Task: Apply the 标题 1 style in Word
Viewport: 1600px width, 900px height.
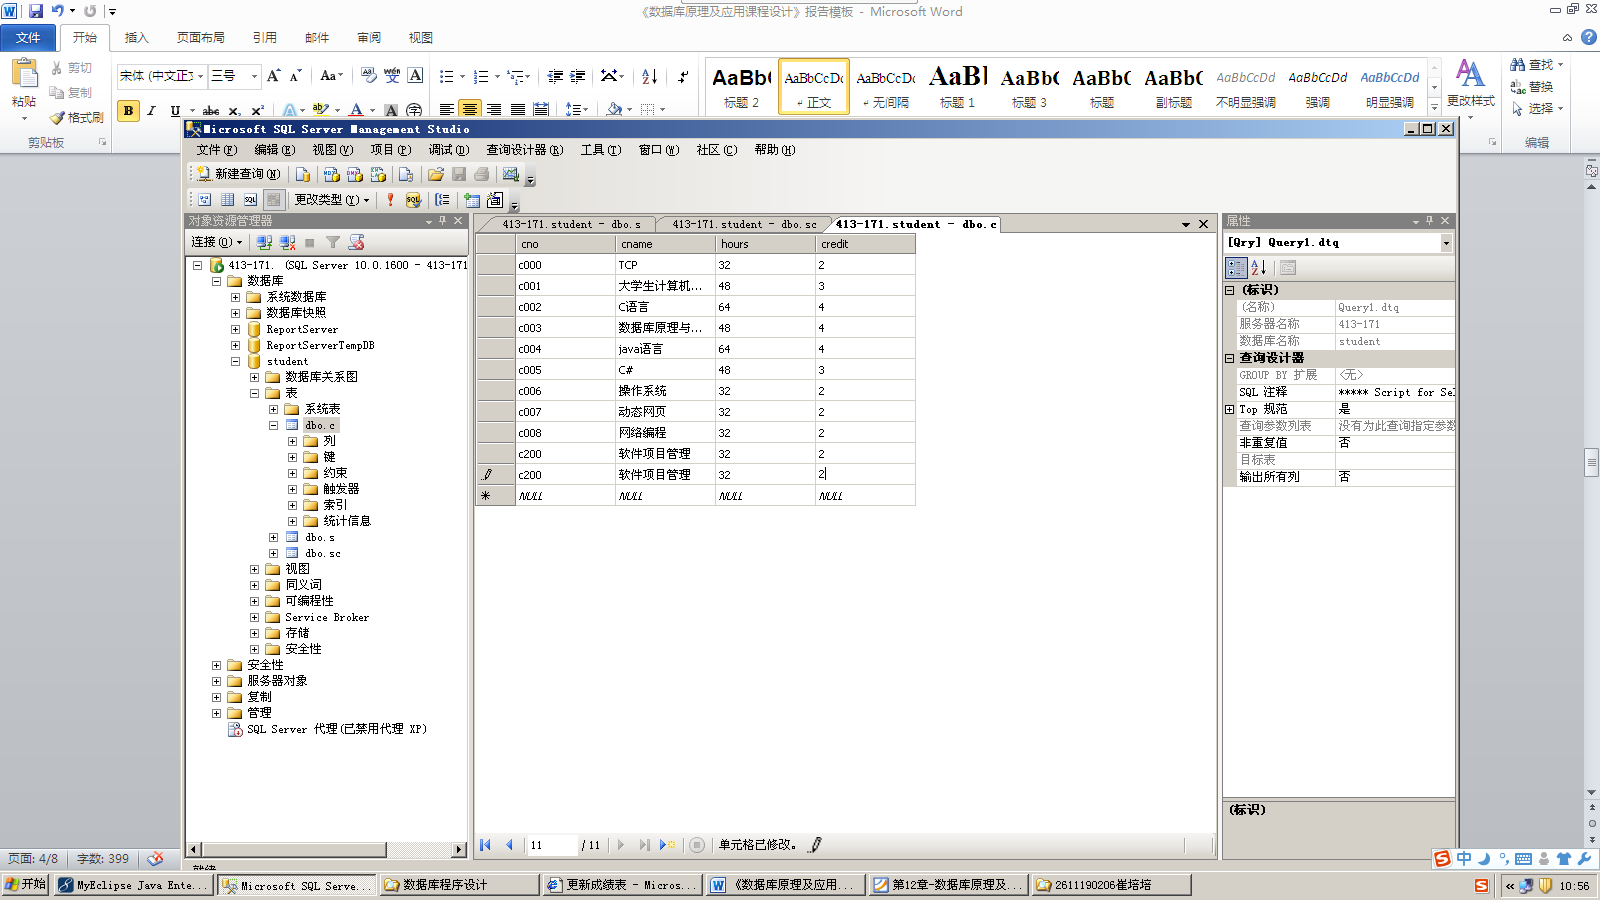Action: [x=957, y=86]
